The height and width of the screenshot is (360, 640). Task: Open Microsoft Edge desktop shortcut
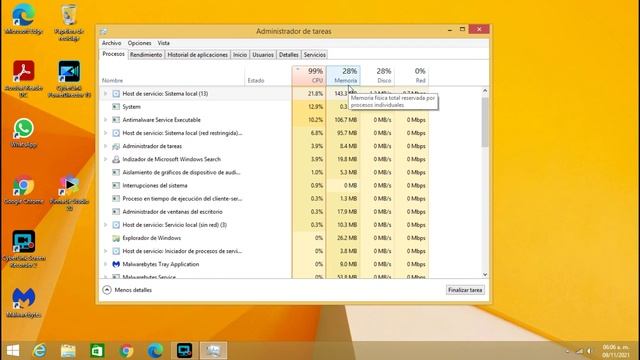(24, 18)
